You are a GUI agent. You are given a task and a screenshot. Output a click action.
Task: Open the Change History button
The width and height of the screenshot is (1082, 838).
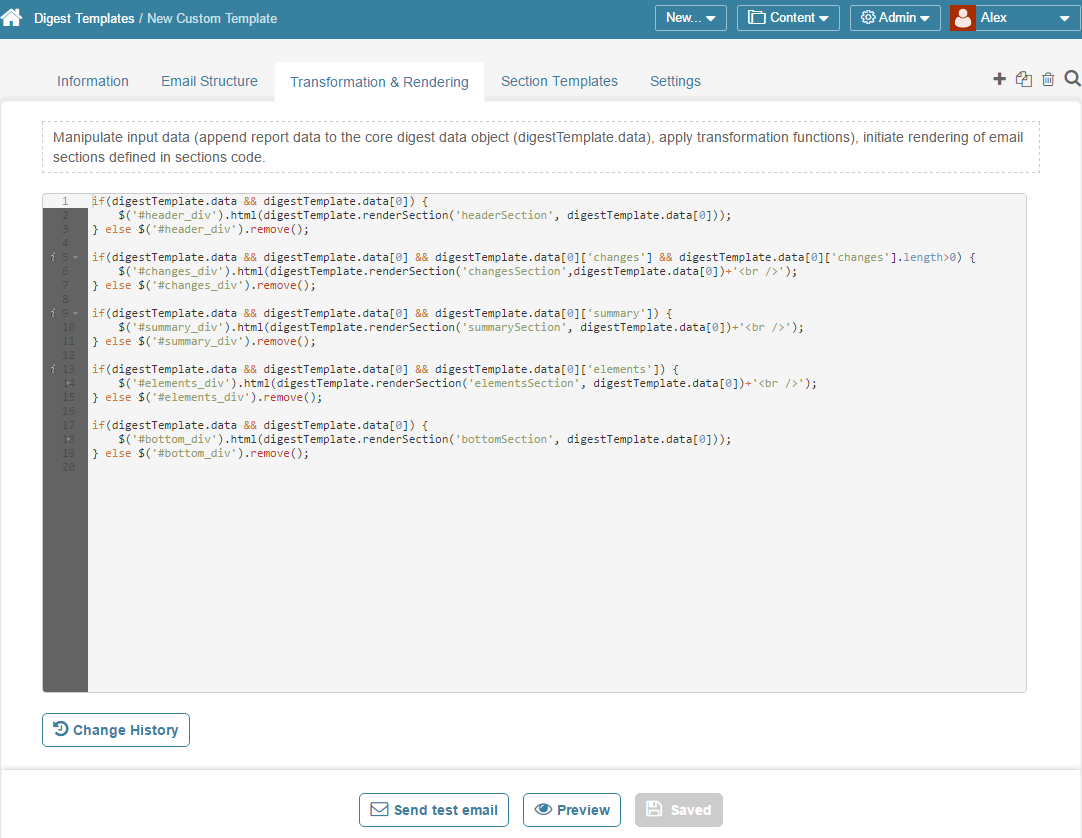coord(116,730)
